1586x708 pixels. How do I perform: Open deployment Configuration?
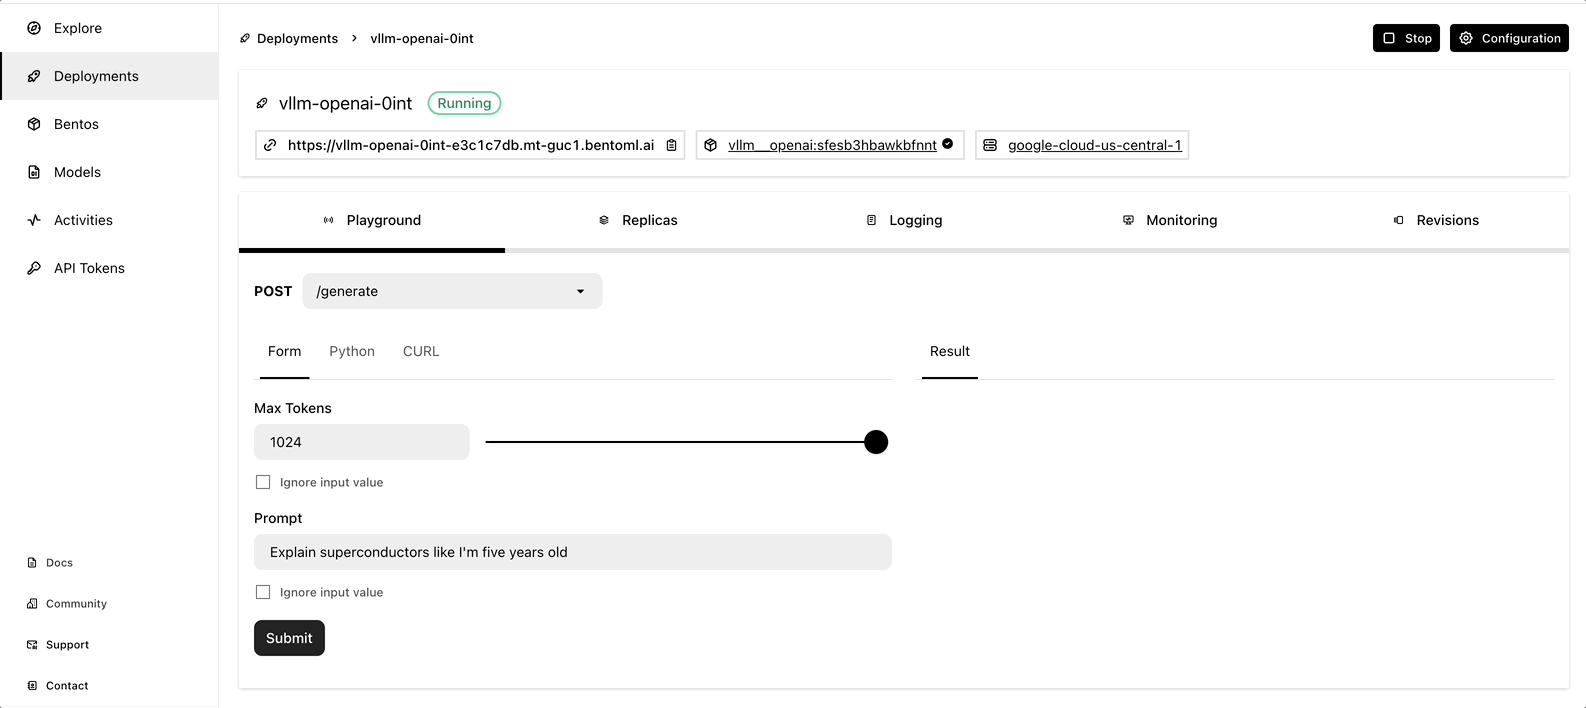[1509, 38]
